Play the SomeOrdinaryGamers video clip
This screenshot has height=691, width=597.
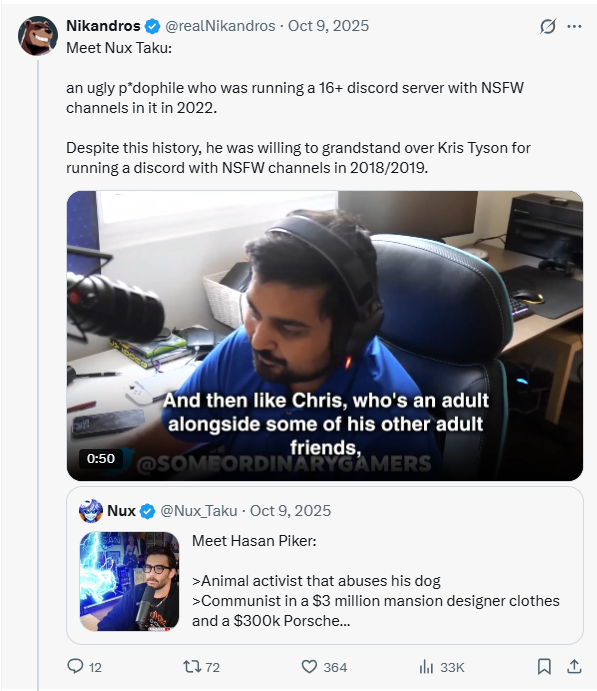325,336
